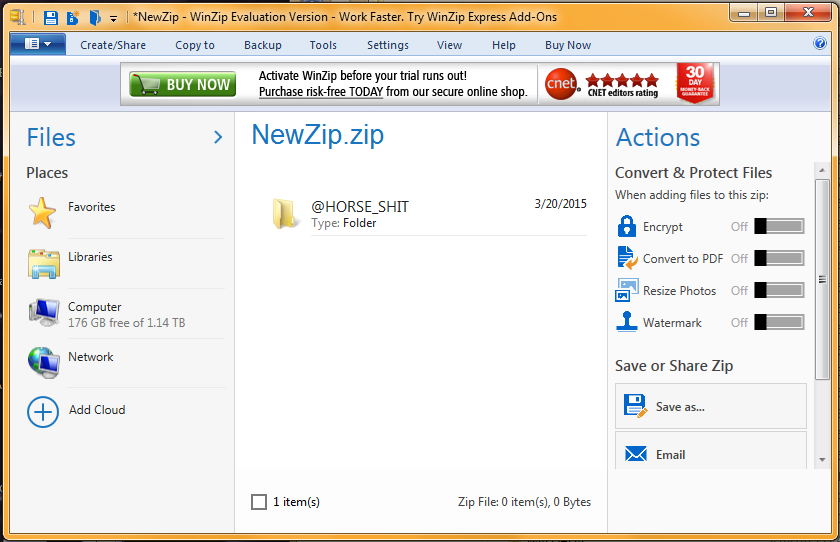Click the WinZip app icon in title bar
The height and width of the screenshot is (542, 840).
(18, 17)
